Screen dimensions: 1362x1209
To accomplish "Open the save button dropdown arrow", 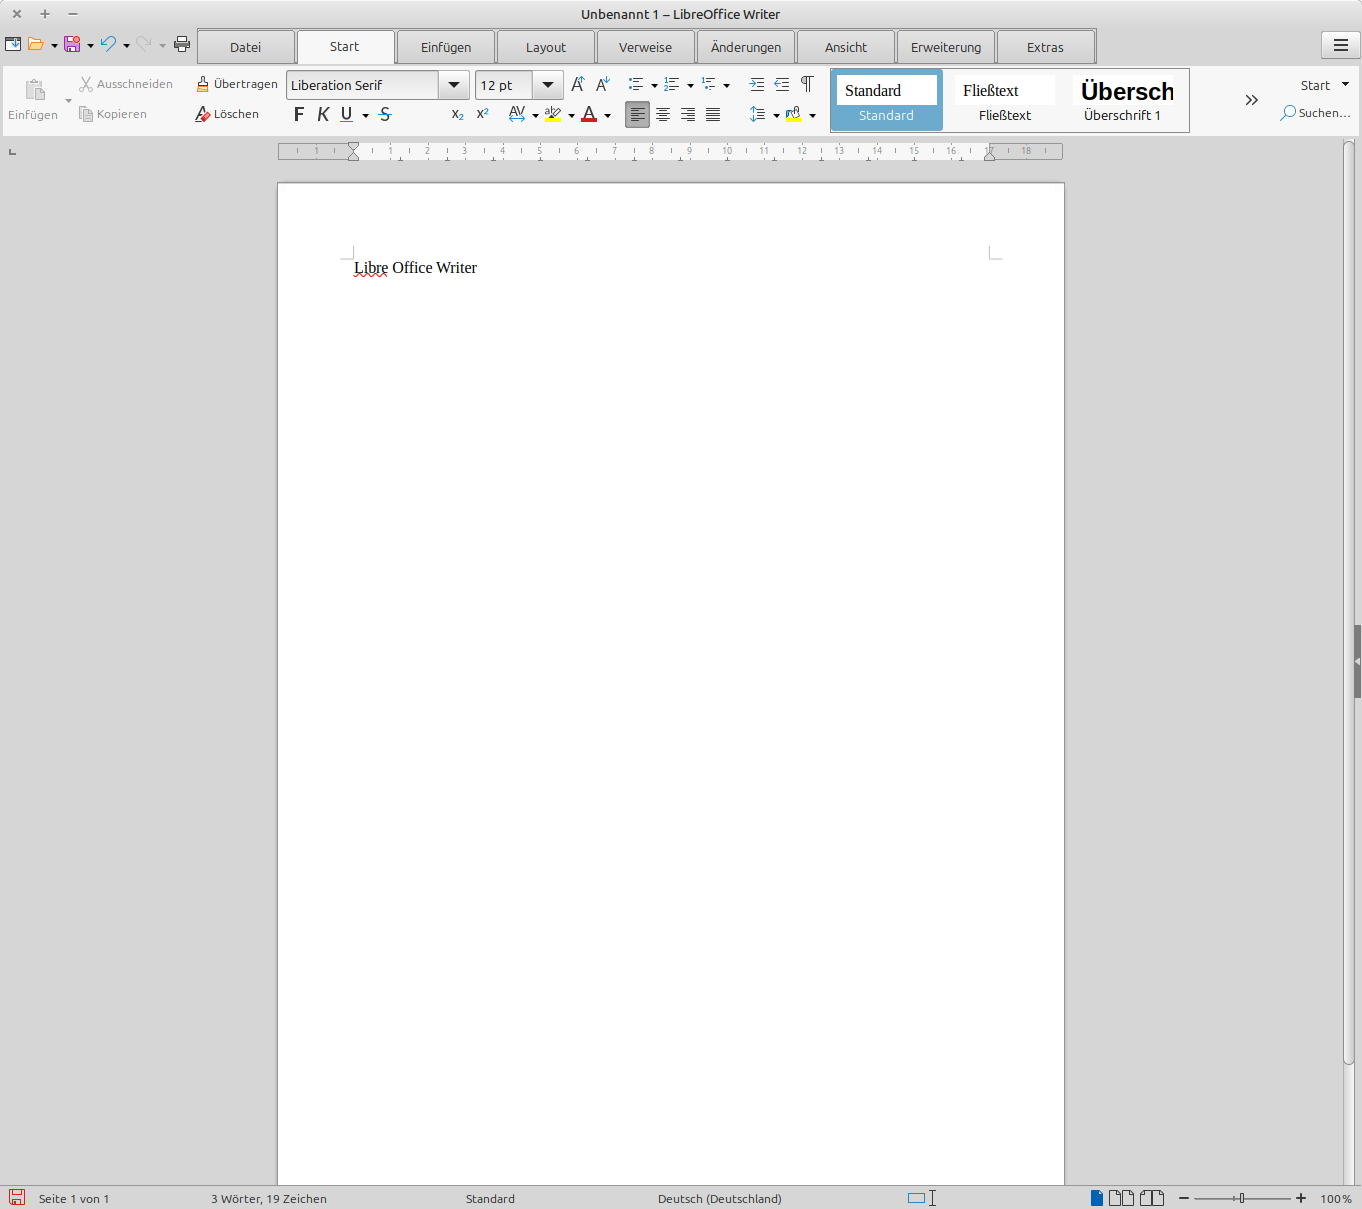I will point(90,45).
